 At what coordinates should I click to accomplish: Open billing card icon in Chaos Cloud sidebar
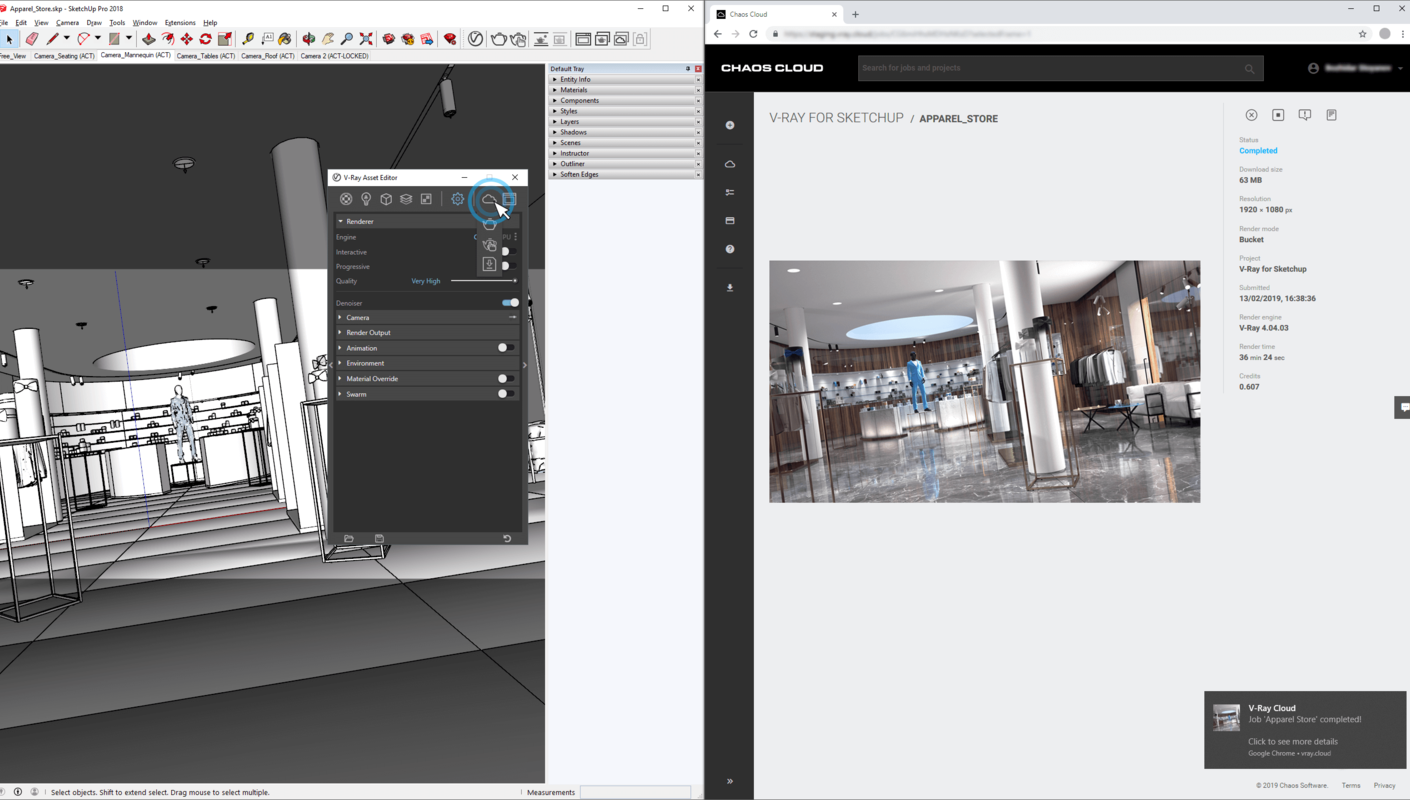click(730, 220)
